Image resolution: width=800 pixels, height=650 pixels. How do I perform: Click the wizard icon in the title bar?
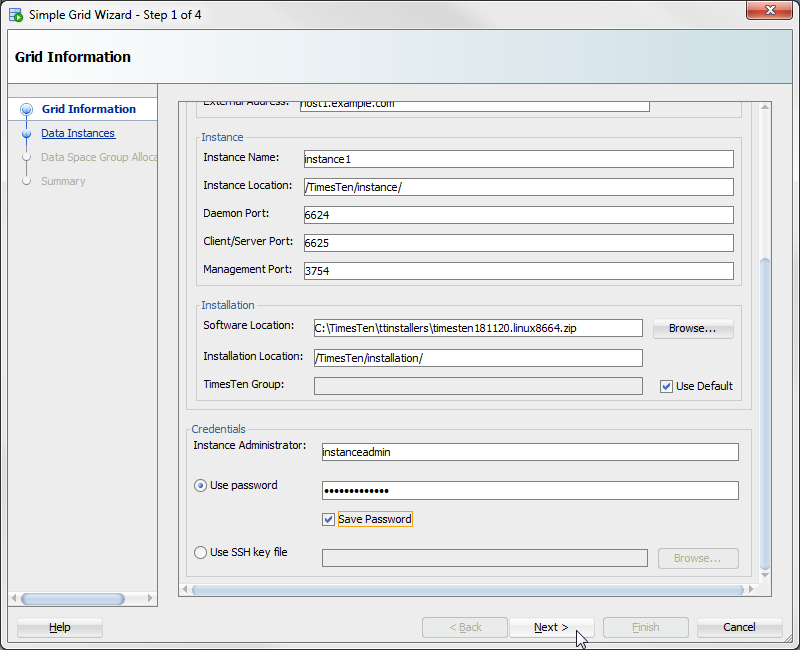[x=16, y=15]
